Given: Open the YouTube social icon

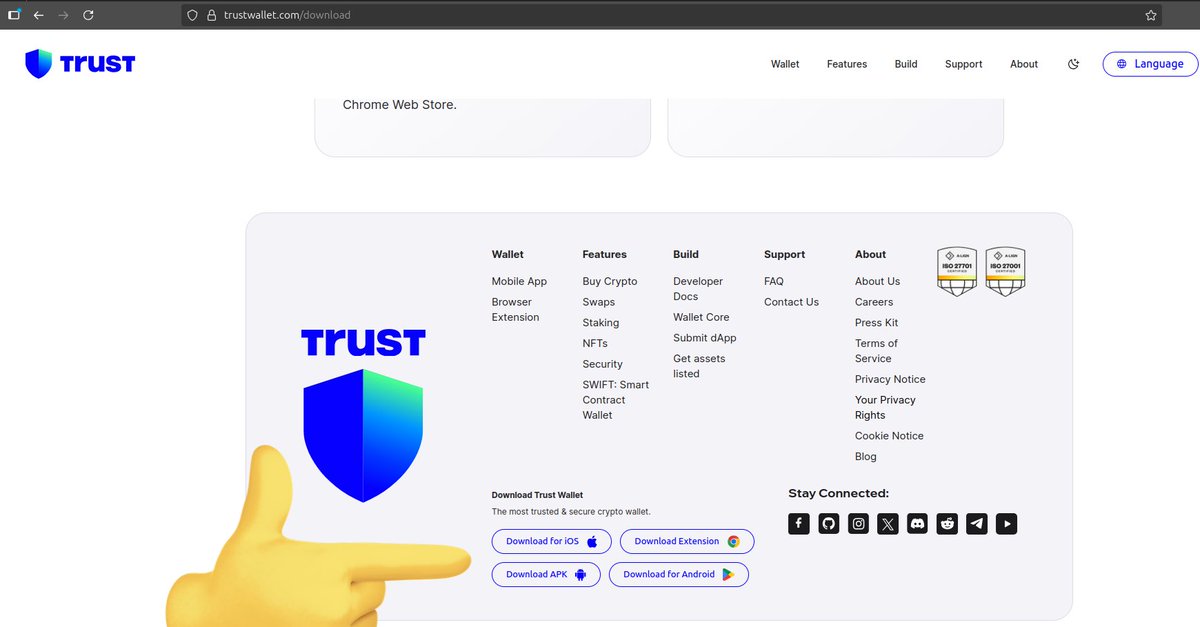Looking at the screenshot, I should coord(1006,523).
